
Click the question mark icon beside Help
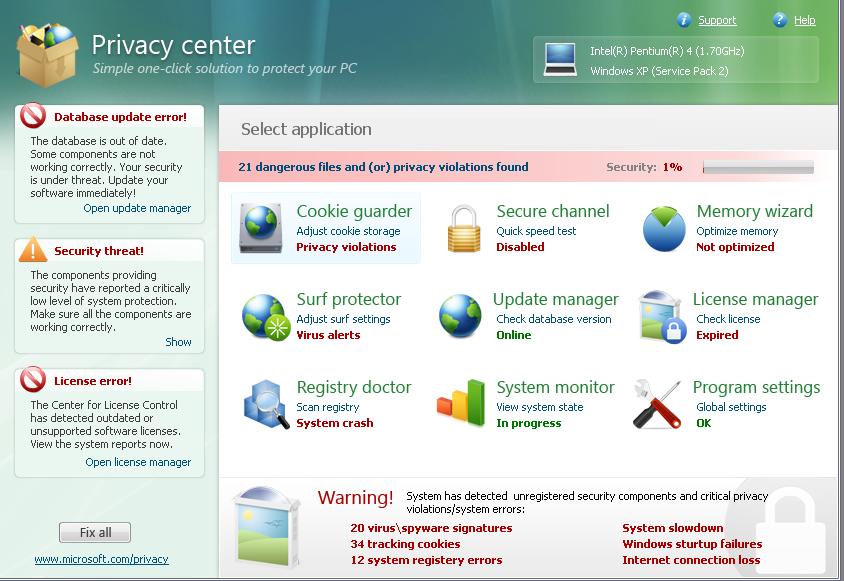coord(779,20)
